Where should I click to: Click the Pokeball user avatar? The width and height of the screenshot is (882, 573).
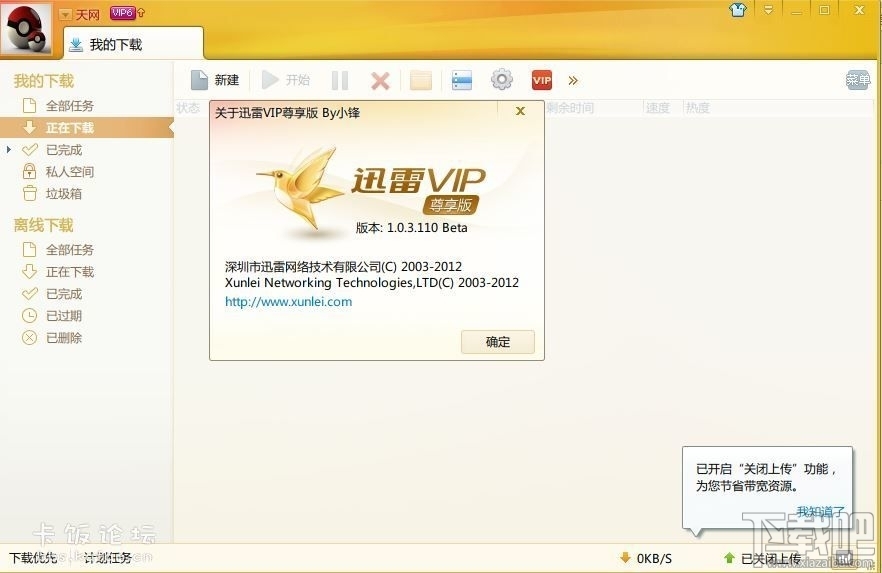coord(26,28)
